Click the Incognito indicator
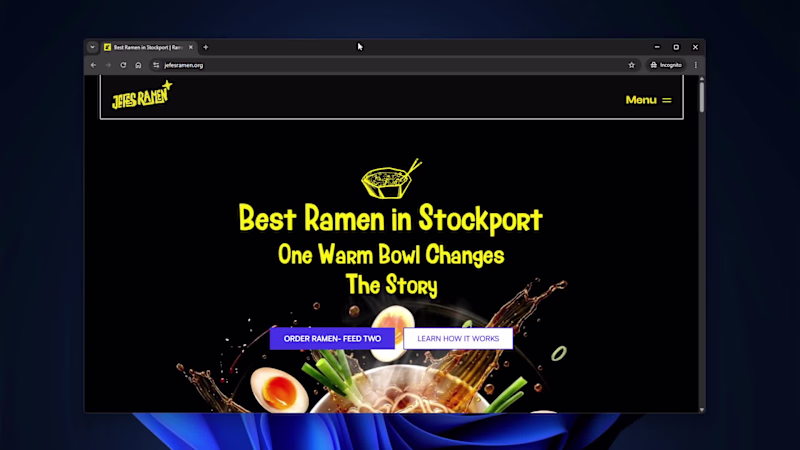This screenshot has width=800, height=450. [666, 65]
